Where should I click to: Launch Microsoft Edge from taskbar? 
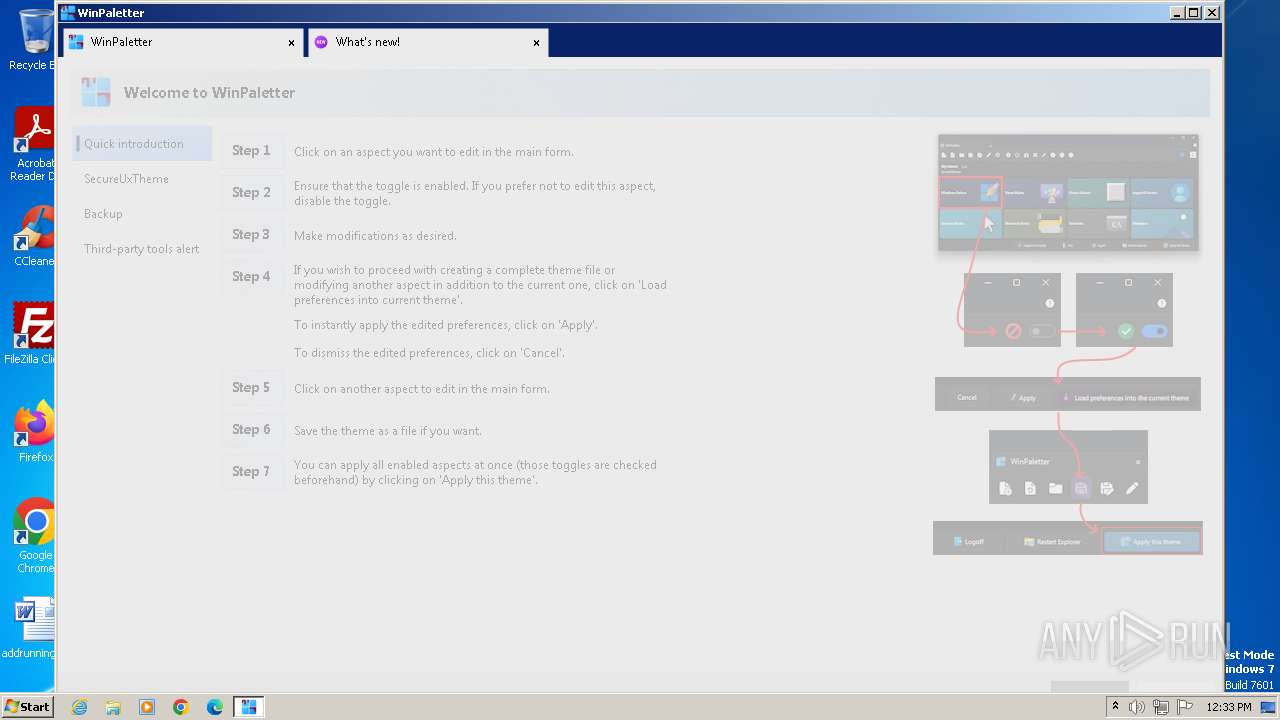pos(215,707)
